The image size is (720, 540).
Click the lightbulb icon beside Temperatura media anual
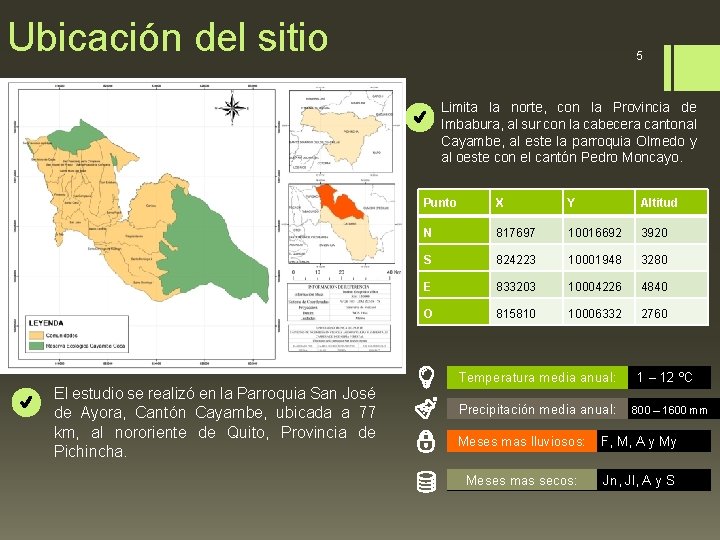click(x=427, y=377)
